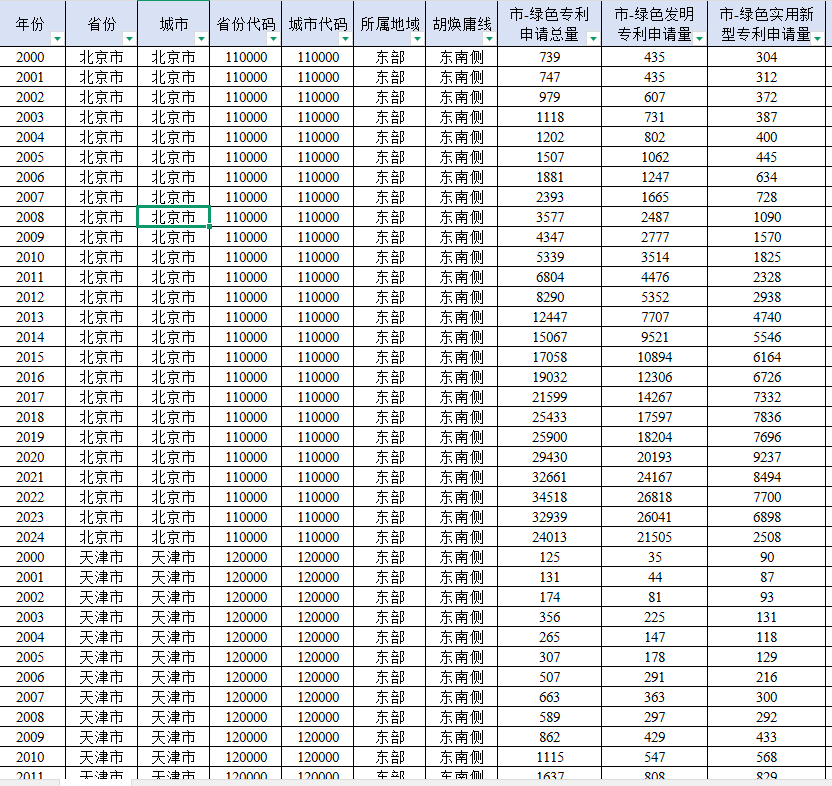
Task: Expand the 城市代码 filter dropdown
Action: [x=344, y=38]
